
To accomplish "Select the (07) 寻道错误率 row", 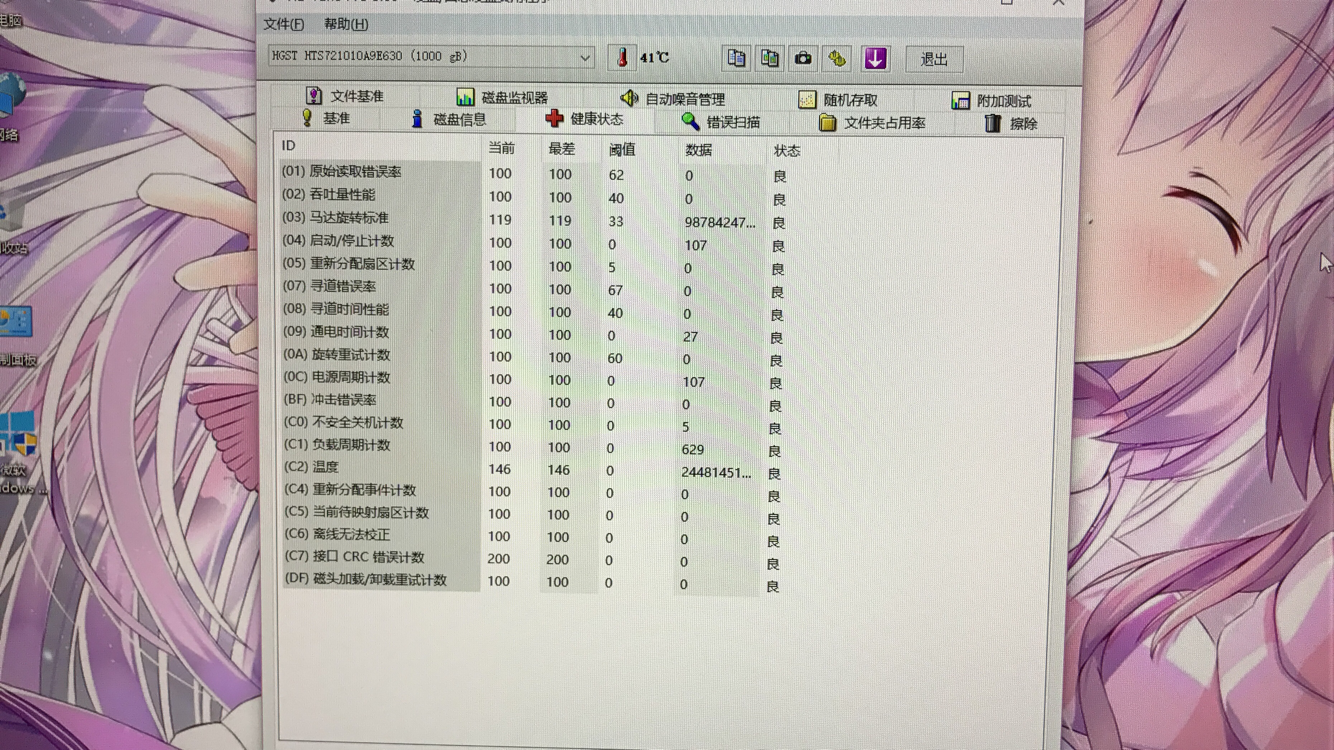I will [x=535, y=288].
